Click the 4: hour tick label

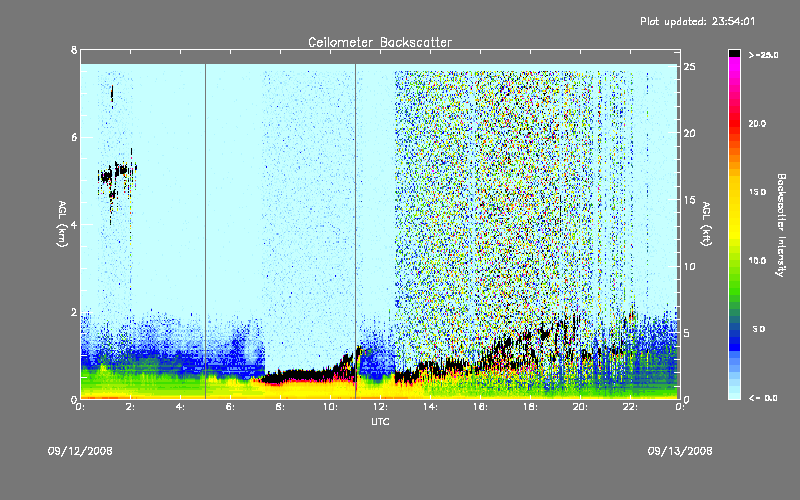[x=181, y=407]
